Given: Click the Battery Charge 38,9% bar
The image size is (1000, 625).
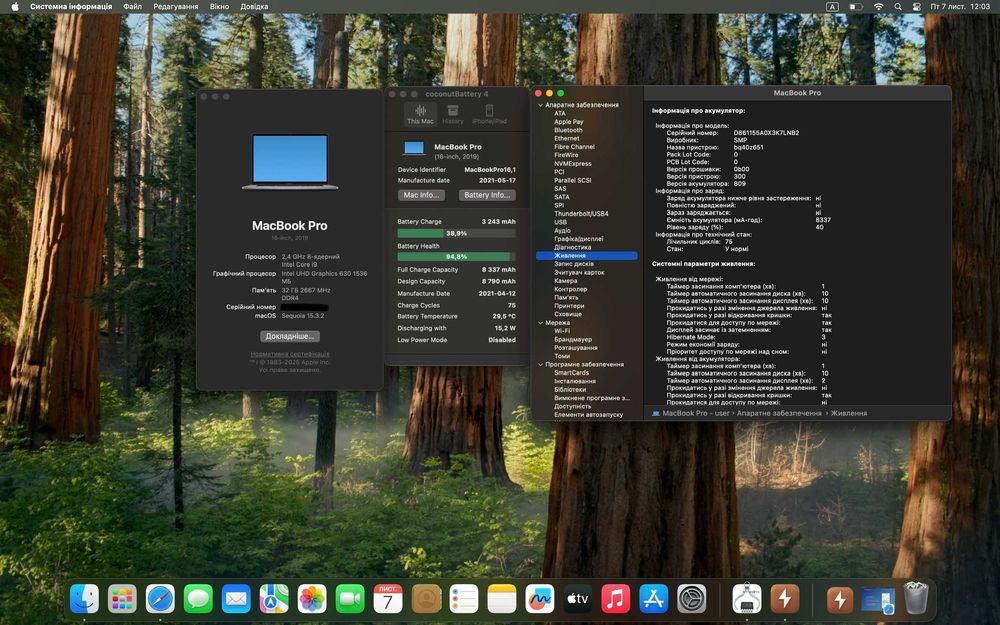Looking at the screenshot, I should pyautogui.click(x=456, y=233).
